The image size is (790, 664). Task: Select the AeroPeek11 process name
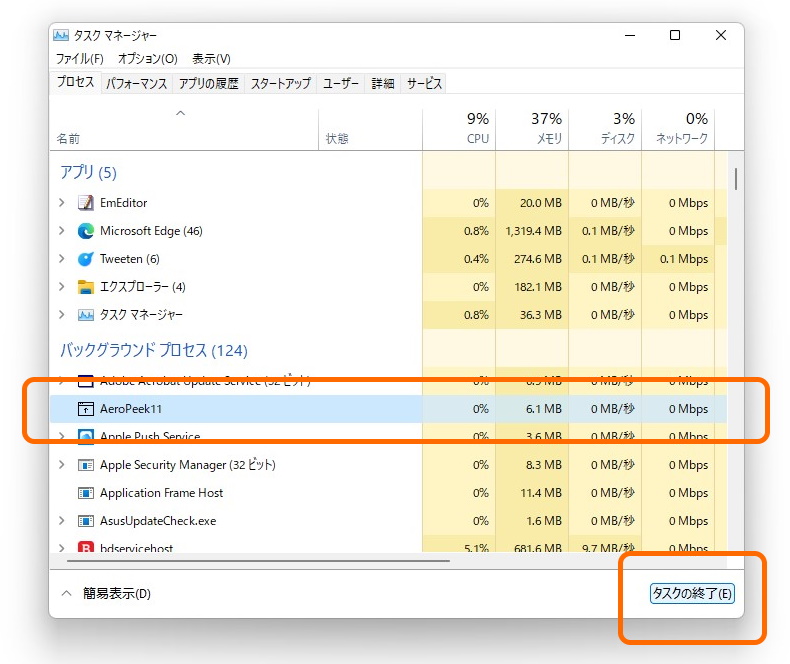point(131,409)
